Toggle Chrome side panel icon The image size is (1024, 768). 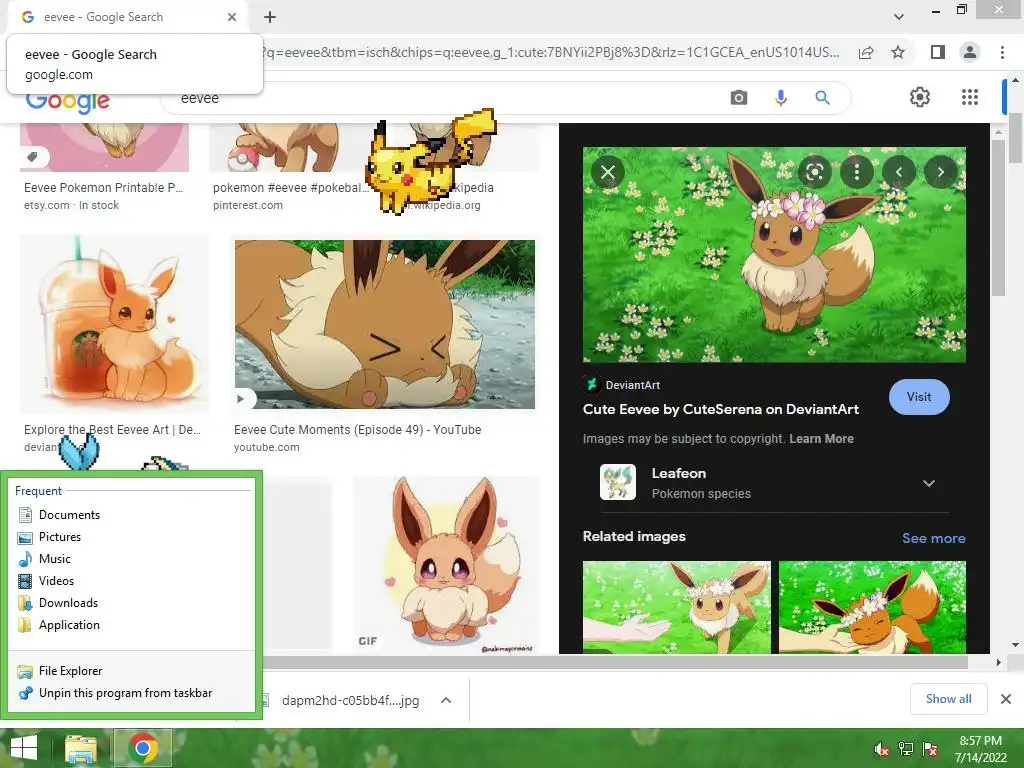click(938, 52)
